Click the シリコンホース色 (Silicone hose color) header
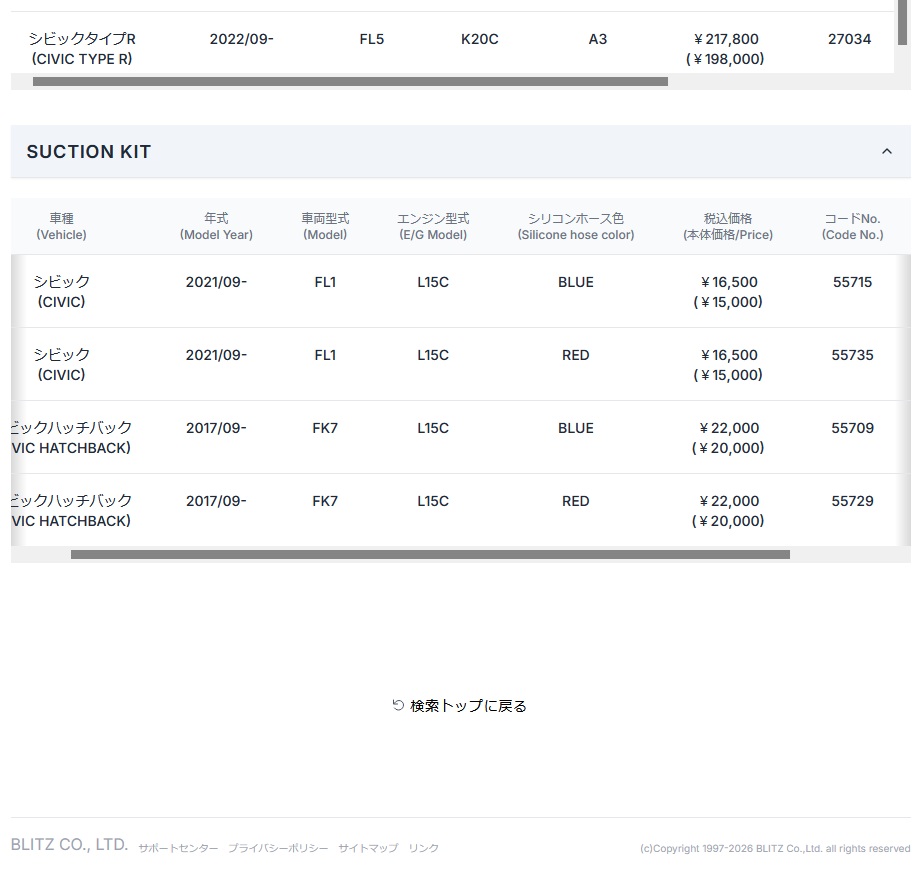The height and width of the screenshot is (881, 923). pos(576,227)
